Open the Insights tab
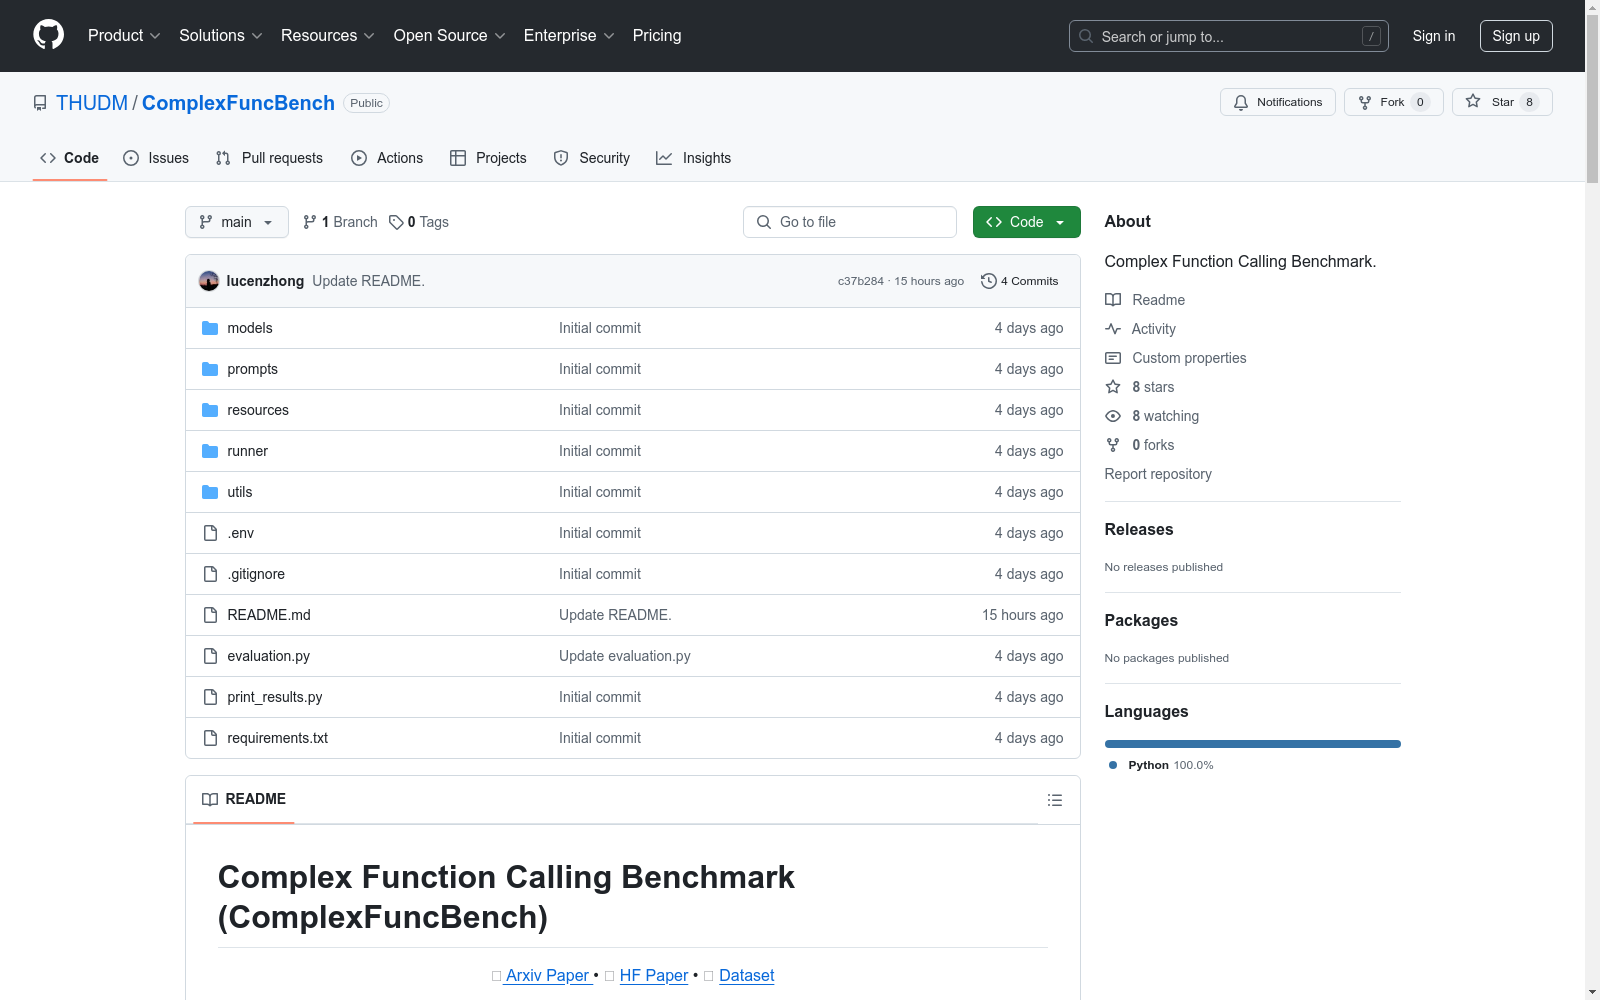The width and height of the screenshot is (1600, 1000). point(694,158)
